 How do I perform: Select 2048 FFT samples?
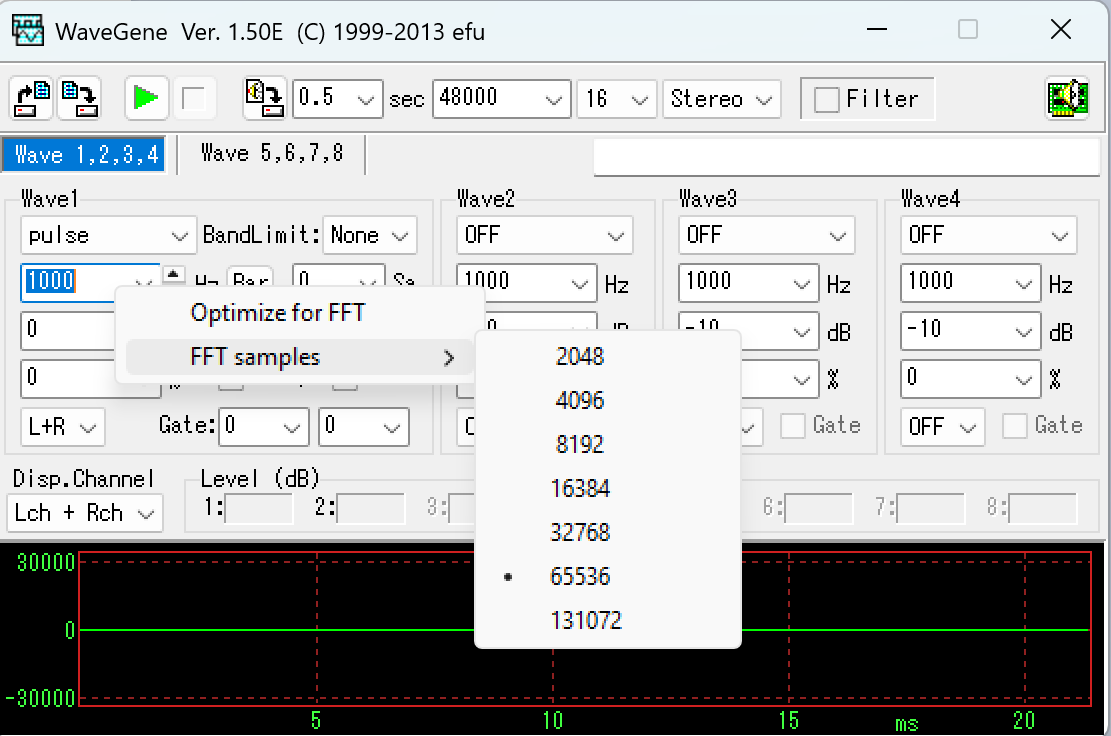coord(607,356)
